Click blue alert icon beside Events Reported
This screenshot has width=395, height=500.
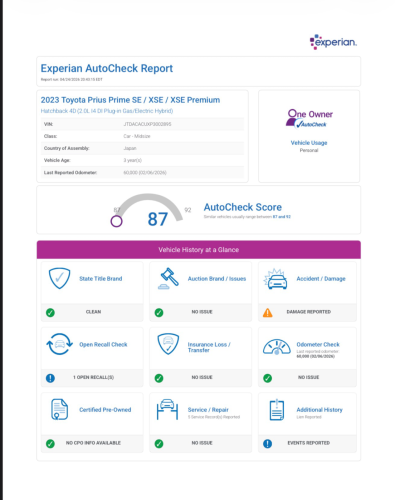coord(268,444)
